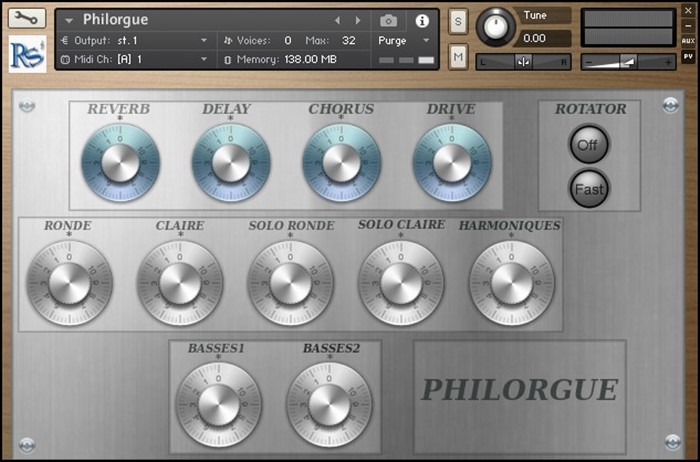Show instrument info with the i icon
This screenshot has height=462, width=700.
click(x=421, y=20)
